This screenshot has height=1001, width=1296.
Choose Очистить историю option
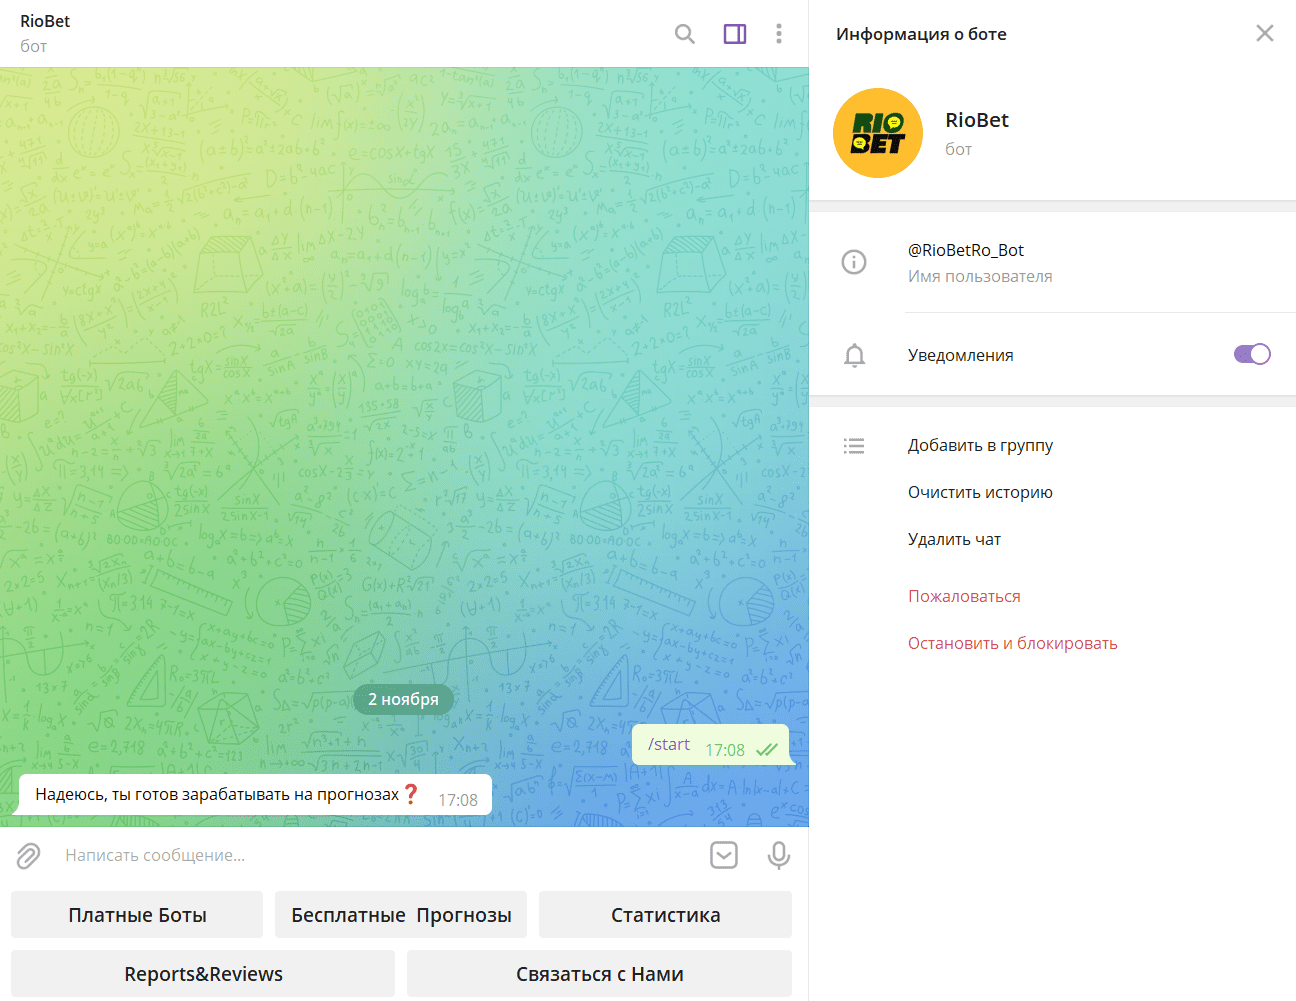coord(980,492)
